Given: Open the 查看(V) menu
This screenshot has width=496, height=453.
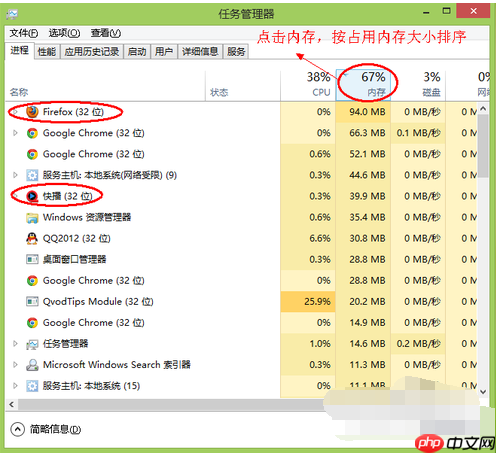Looking at the screenshot, I should pos(106,33).
